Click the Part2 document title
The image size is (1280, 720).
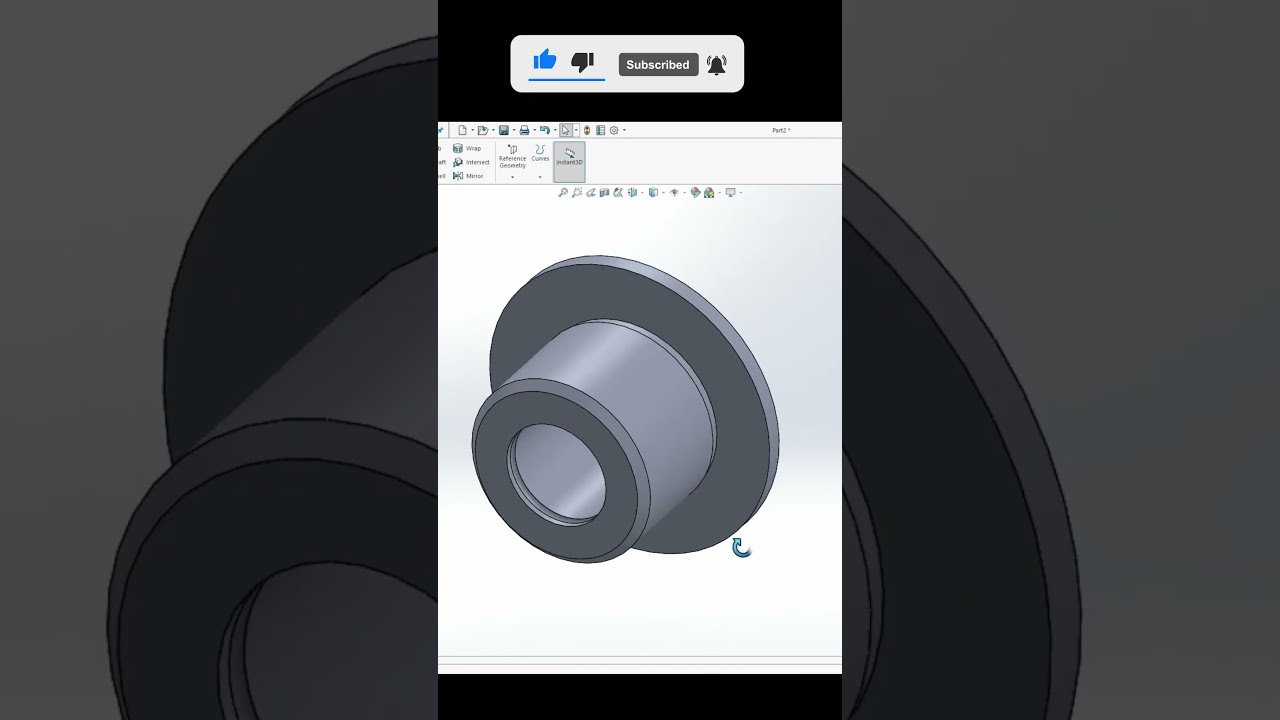(x=781, y=130)
